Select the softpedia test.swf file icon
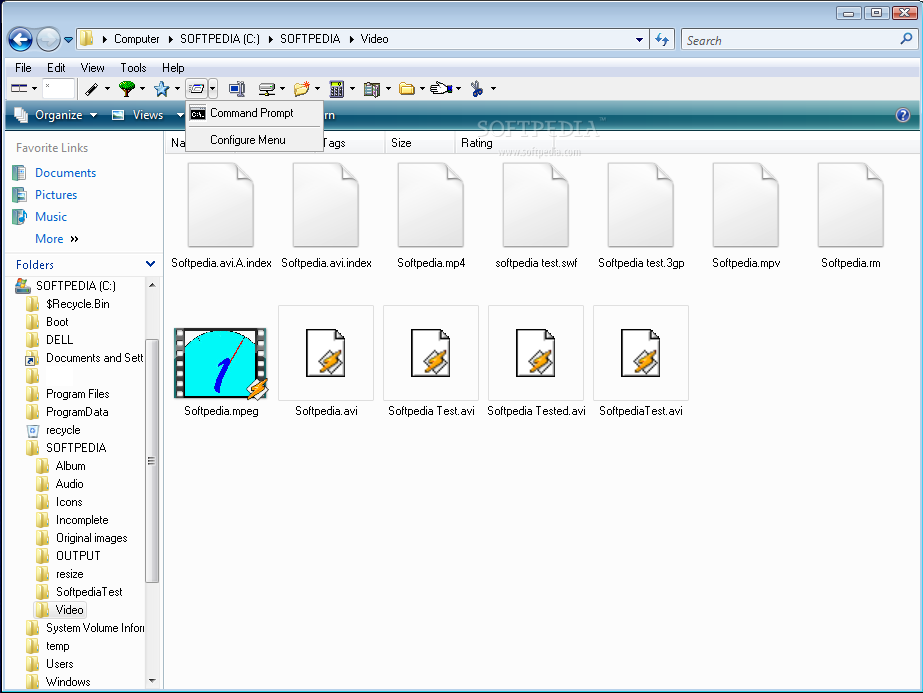The image size is (923, 693). tap(536, 205)
